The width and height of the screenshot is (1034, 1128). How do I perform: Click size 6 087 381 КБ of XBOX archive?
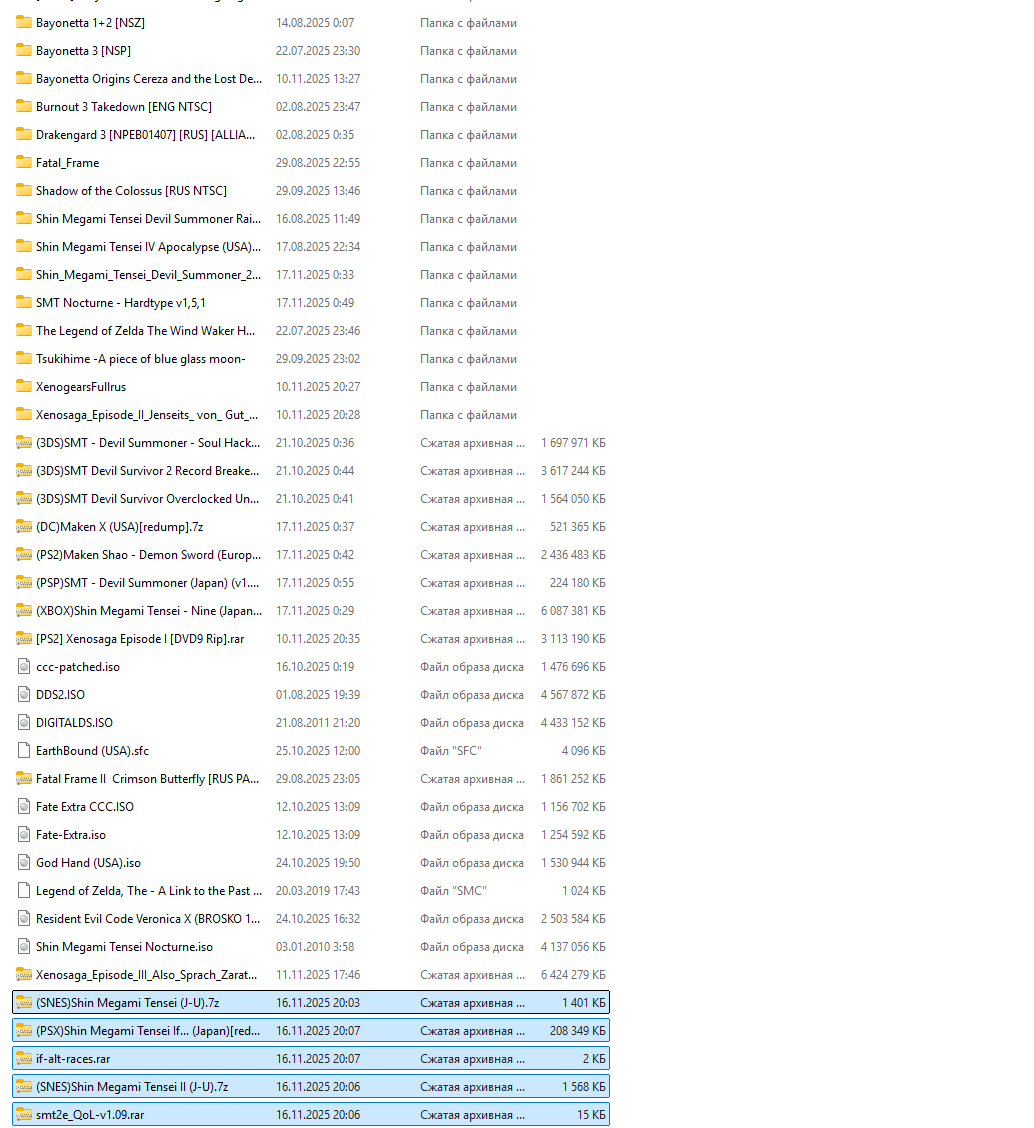point(573,611)
